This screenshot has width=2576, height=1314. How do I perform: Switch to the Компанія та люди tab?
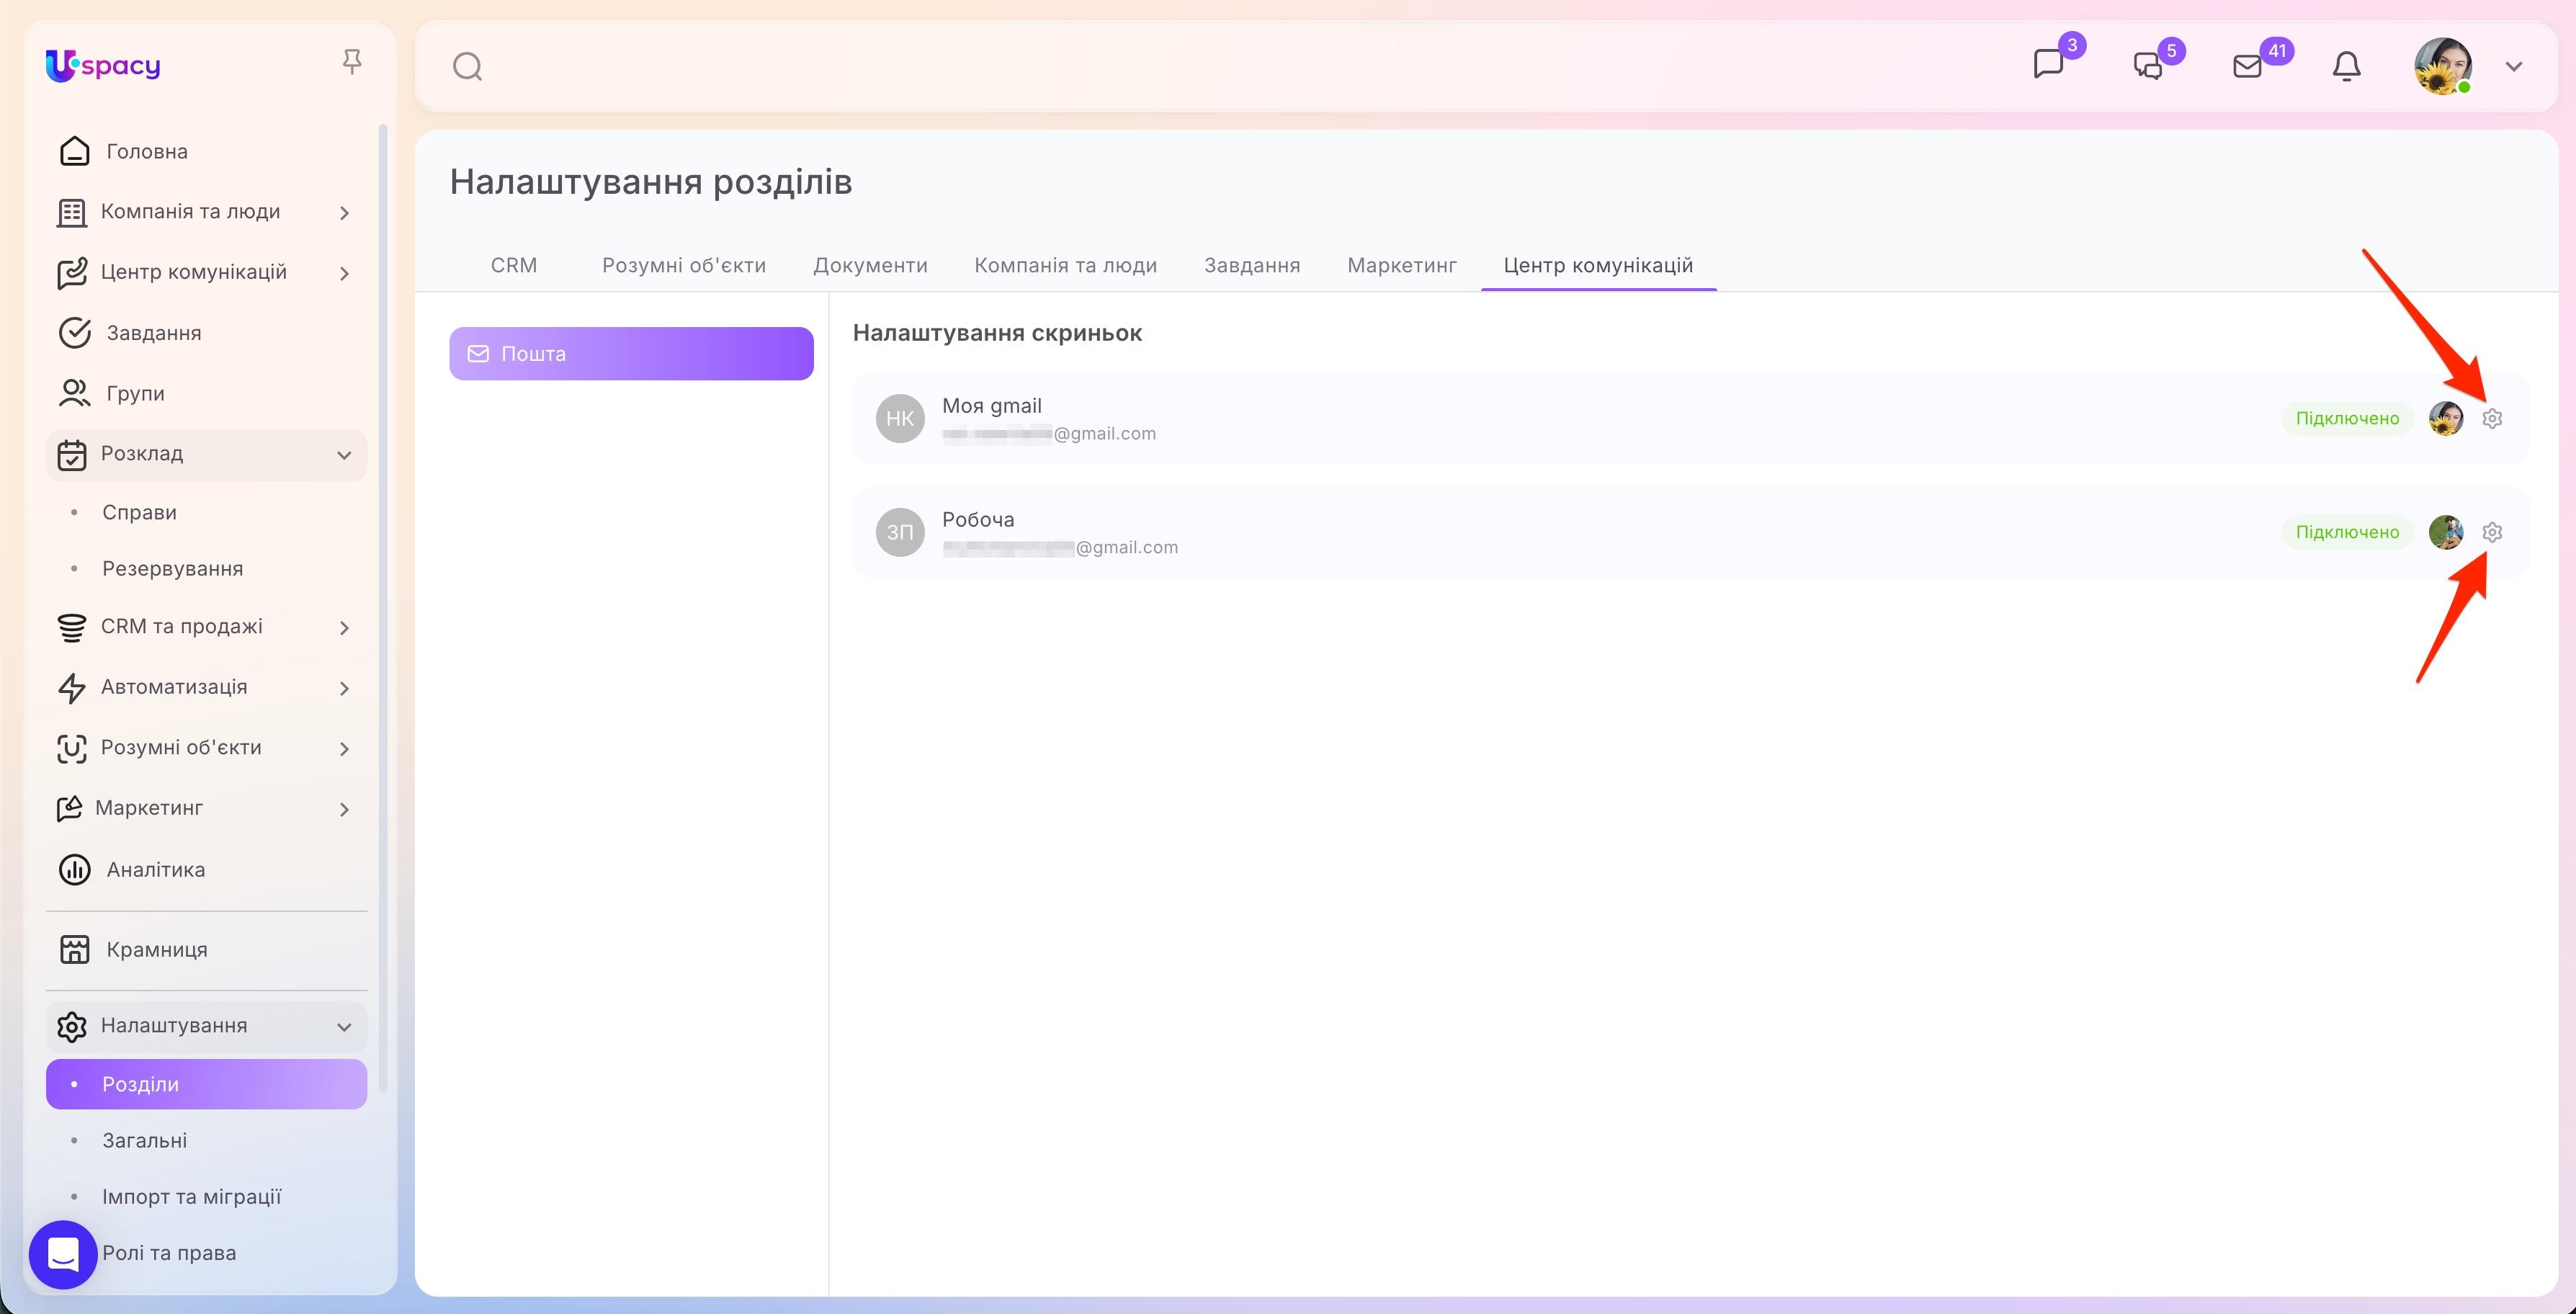tap(1066, 265)
